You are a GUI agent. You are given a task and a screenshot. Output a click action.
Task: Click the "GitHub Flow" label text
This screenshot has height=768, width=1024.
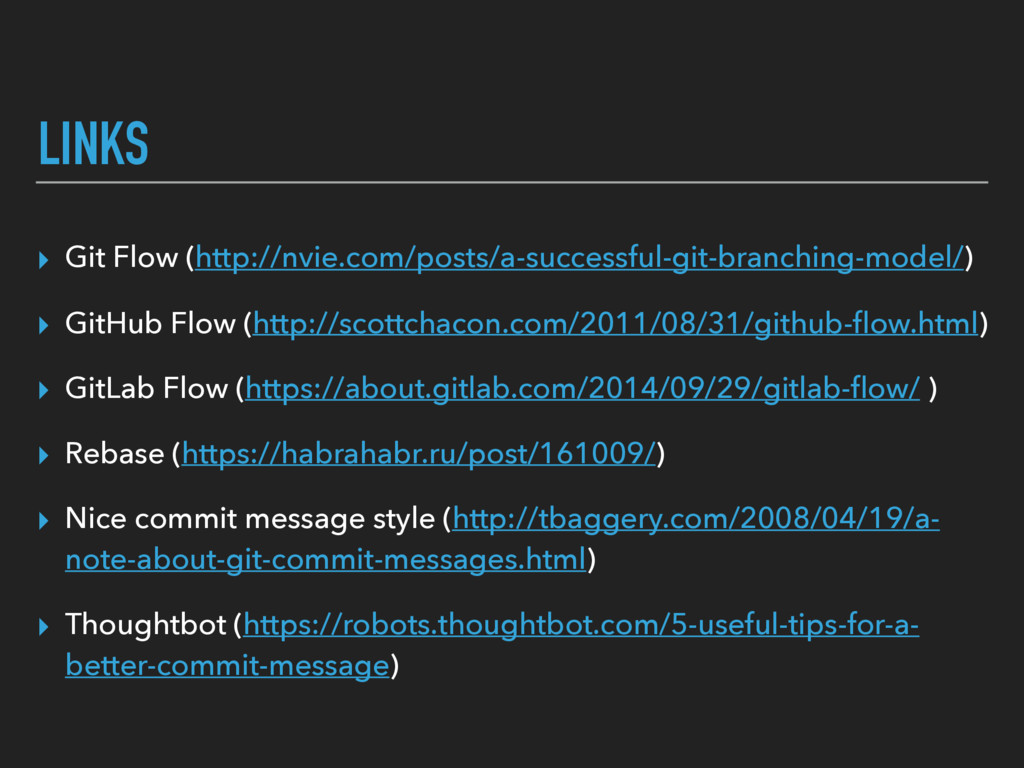coord(150,323)
